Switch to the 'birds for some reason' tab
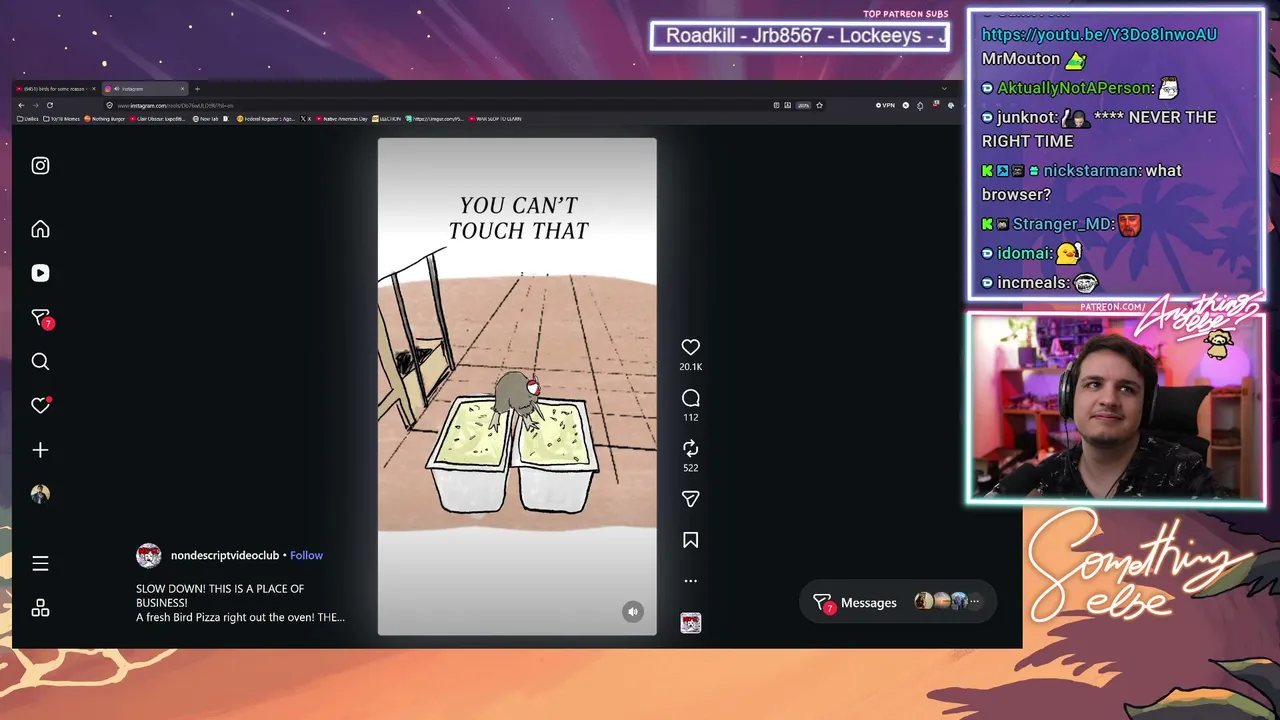The height and width of the screenshot is (720, 1280). click(x=55, y=89)
